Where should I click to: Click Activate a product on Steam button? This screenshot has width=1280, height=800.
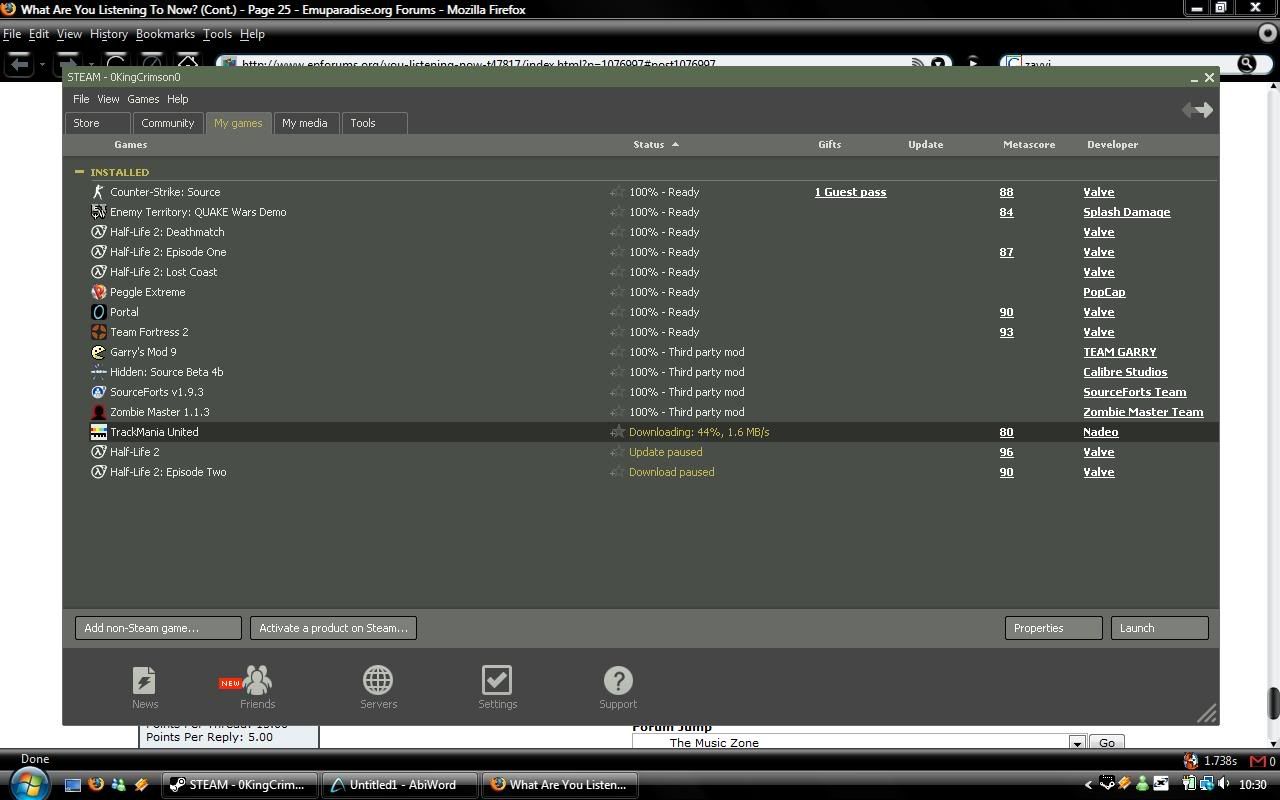[333, 628]
